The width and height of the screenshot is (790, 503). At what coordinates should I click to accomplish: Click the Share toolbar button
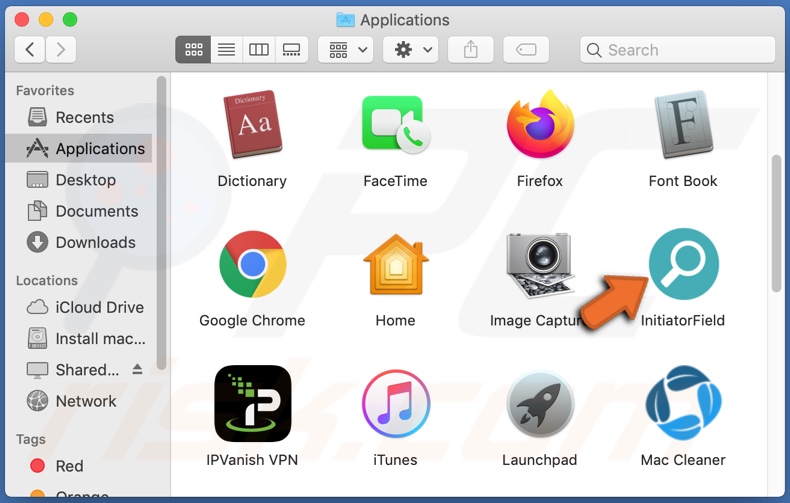point(471,49)
